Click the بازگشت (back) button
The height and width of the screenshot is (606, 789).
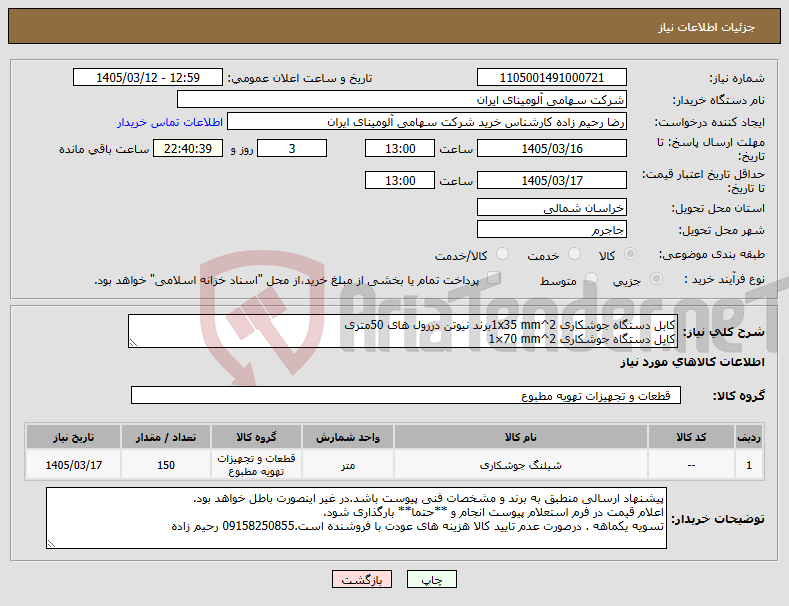[x=361, y=579]
